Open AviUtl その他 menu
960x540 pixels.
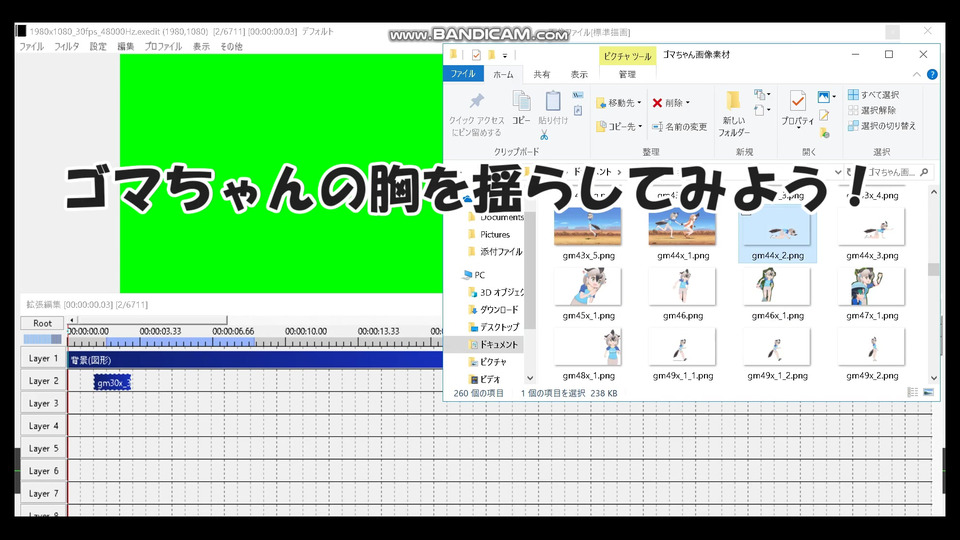pos(231,47)
